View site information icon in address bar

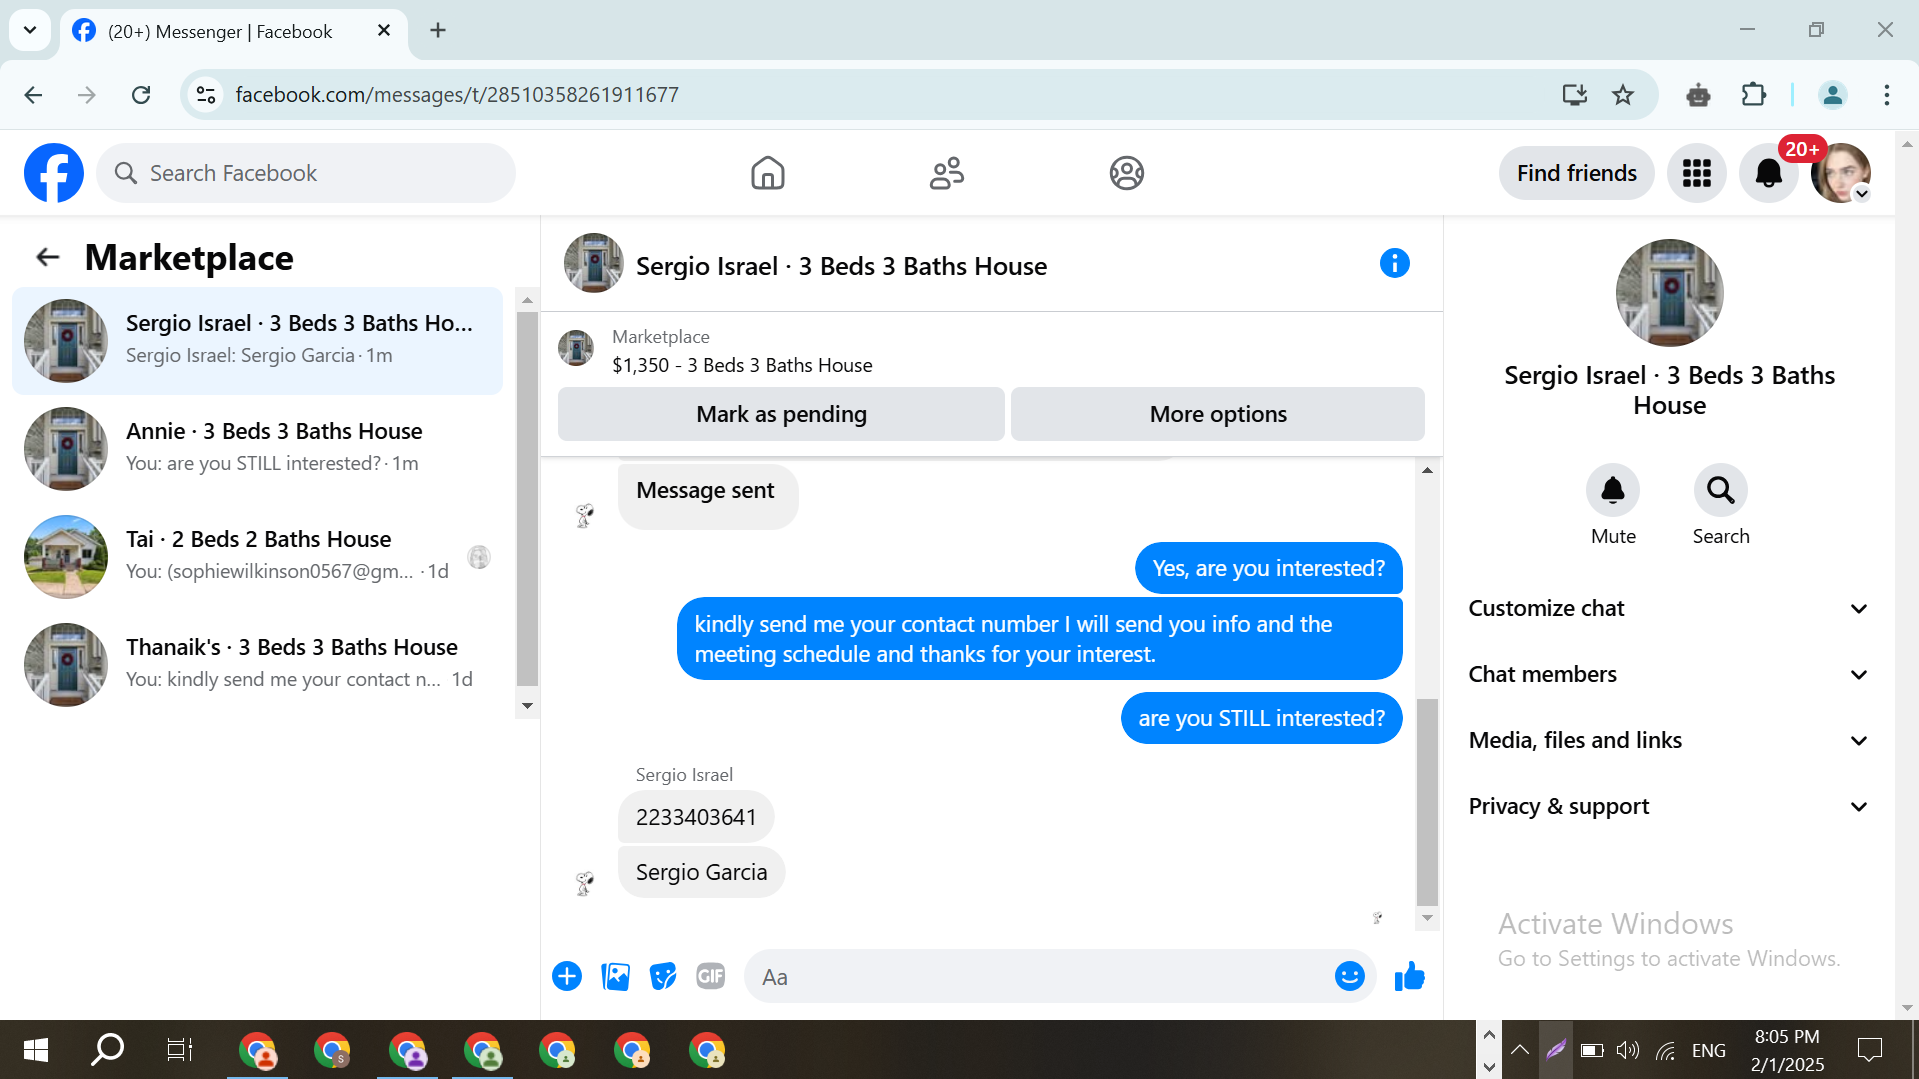click(206, 95)
